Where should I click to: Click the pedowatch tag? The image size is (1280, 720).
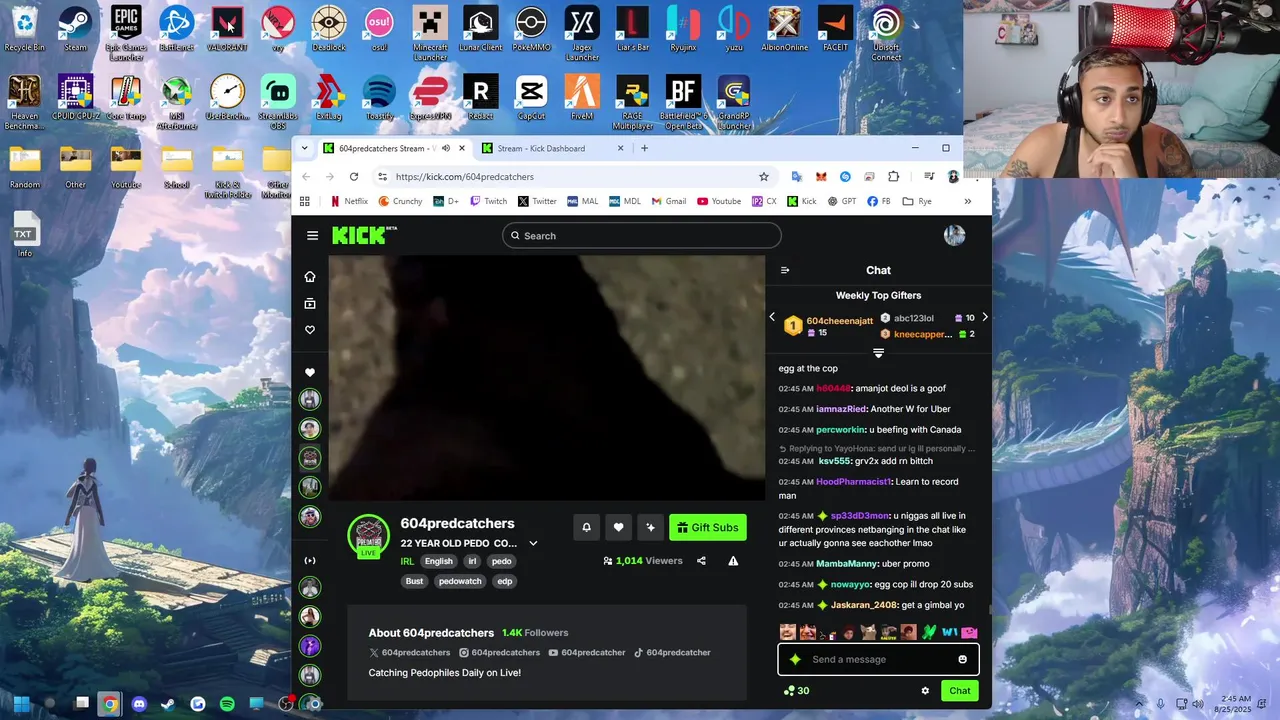tap(460, 581)
